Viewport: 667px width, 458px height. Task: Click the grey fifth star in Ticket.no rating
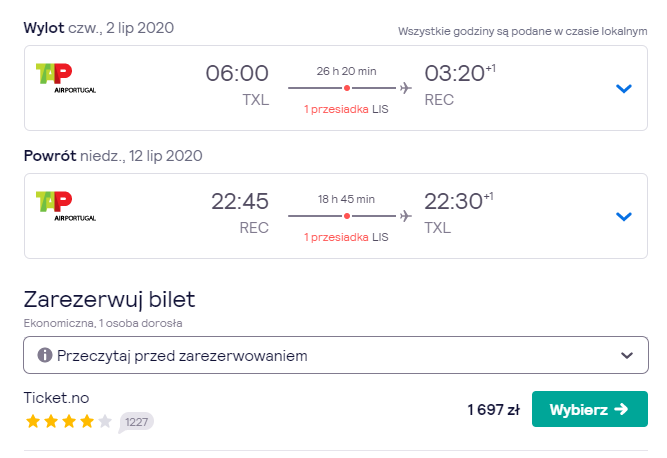click(x=105, y=421)
